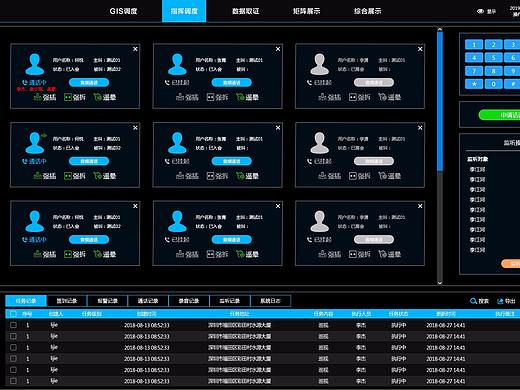The width and height of the screenshot is (520, 390).
Task: Click 强拆 icon in first-row middle card
Action: tap(210, 97)
